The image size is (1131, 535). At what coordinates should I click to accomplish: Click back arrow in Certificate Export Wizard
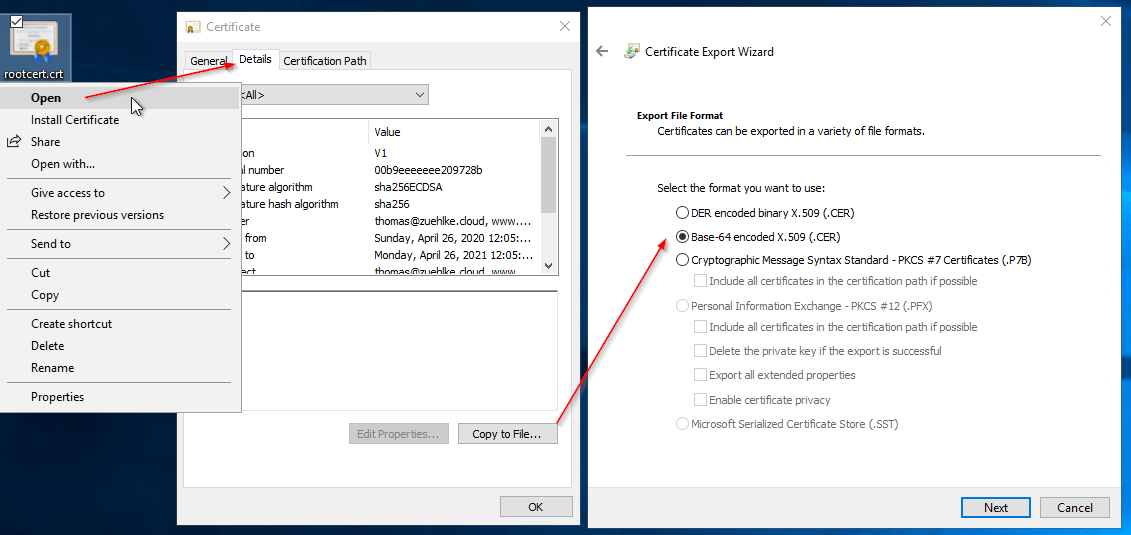[602, 51]
